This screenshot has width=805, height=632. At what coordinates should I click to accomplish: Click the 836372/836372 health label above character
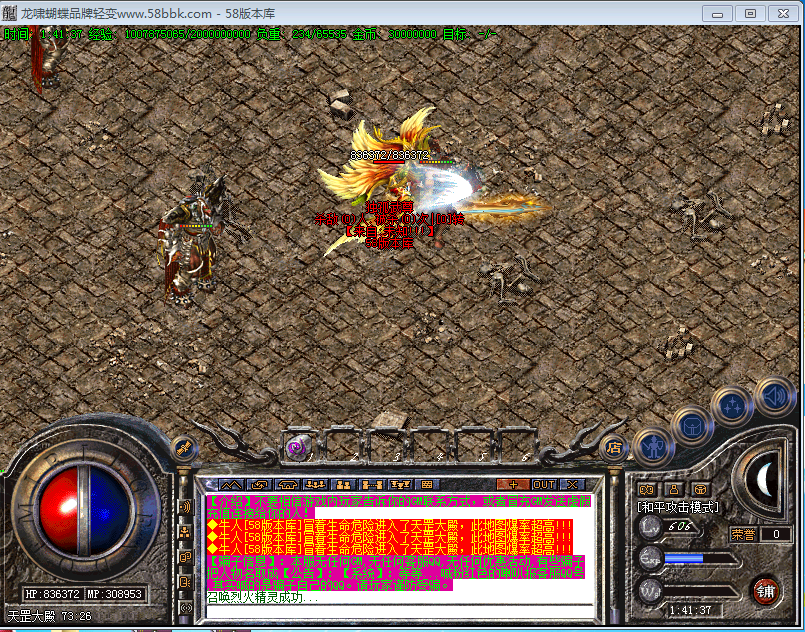389,155
